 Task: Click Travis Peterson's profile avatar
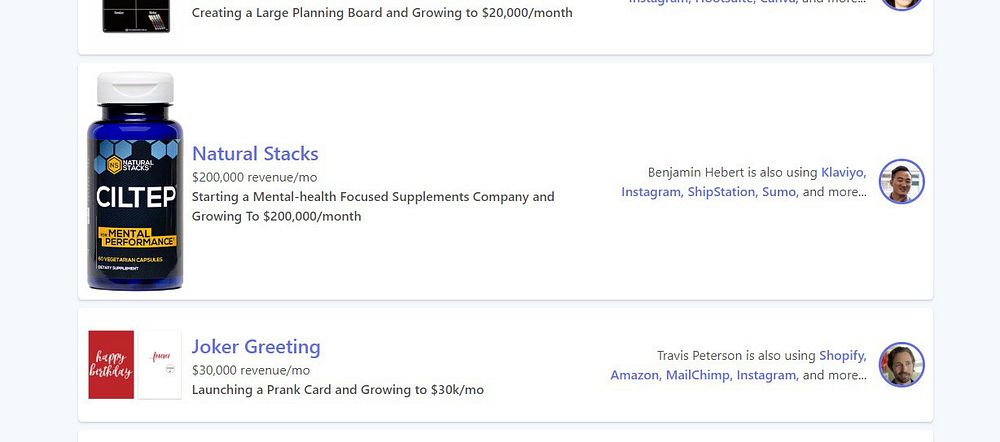901,365
